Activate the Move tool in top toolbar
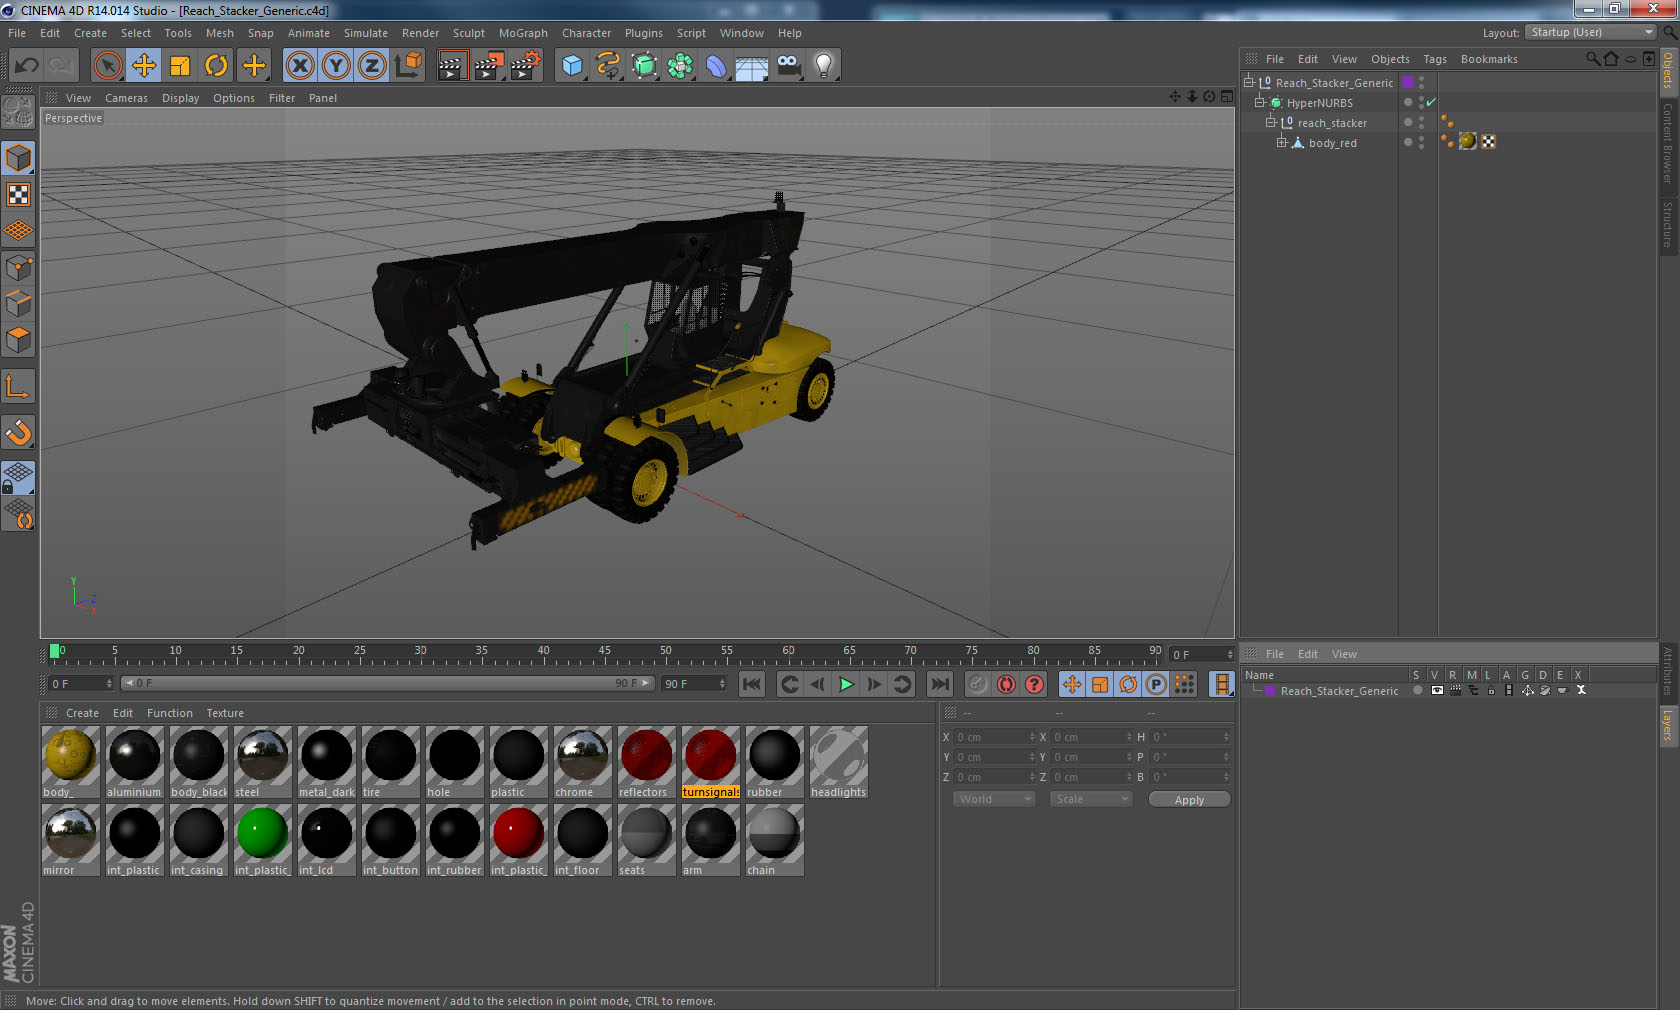Screen dimensions: 1680x1010 click(144, 66)
